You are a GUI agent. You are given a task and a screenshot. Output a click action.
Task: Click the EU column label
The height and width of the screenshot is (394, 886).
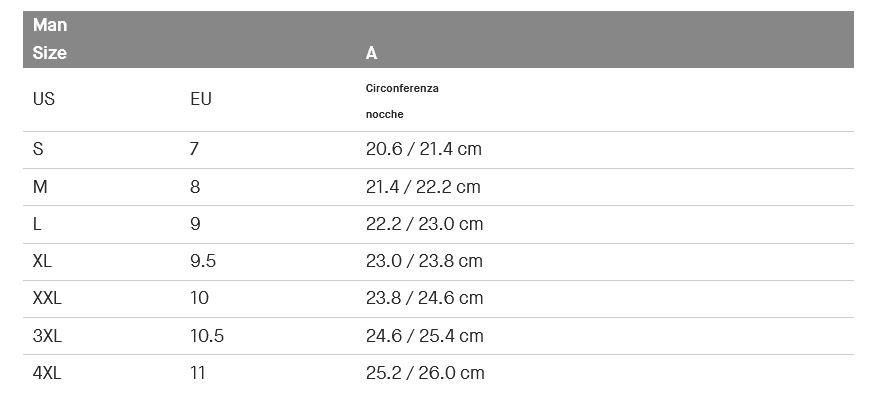tap(201, 99)
